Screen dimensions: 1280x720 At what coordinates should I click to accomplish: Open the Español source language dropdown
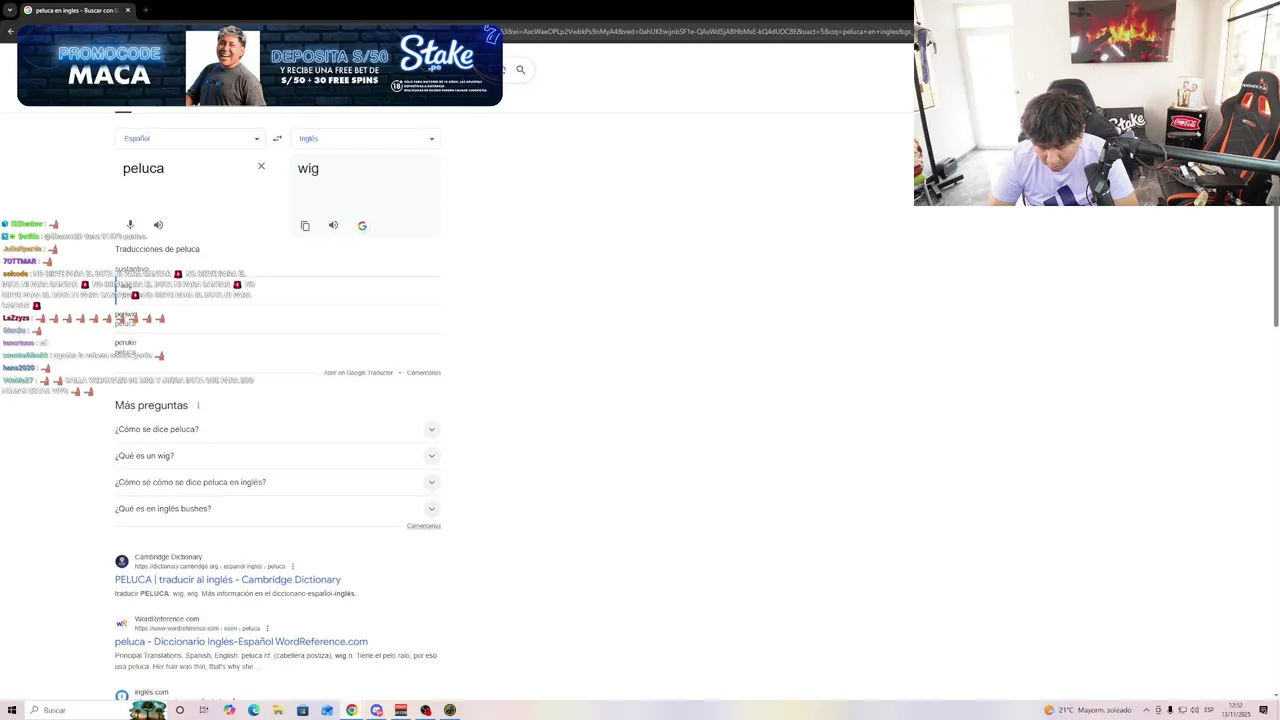click(x=189, y=138)
